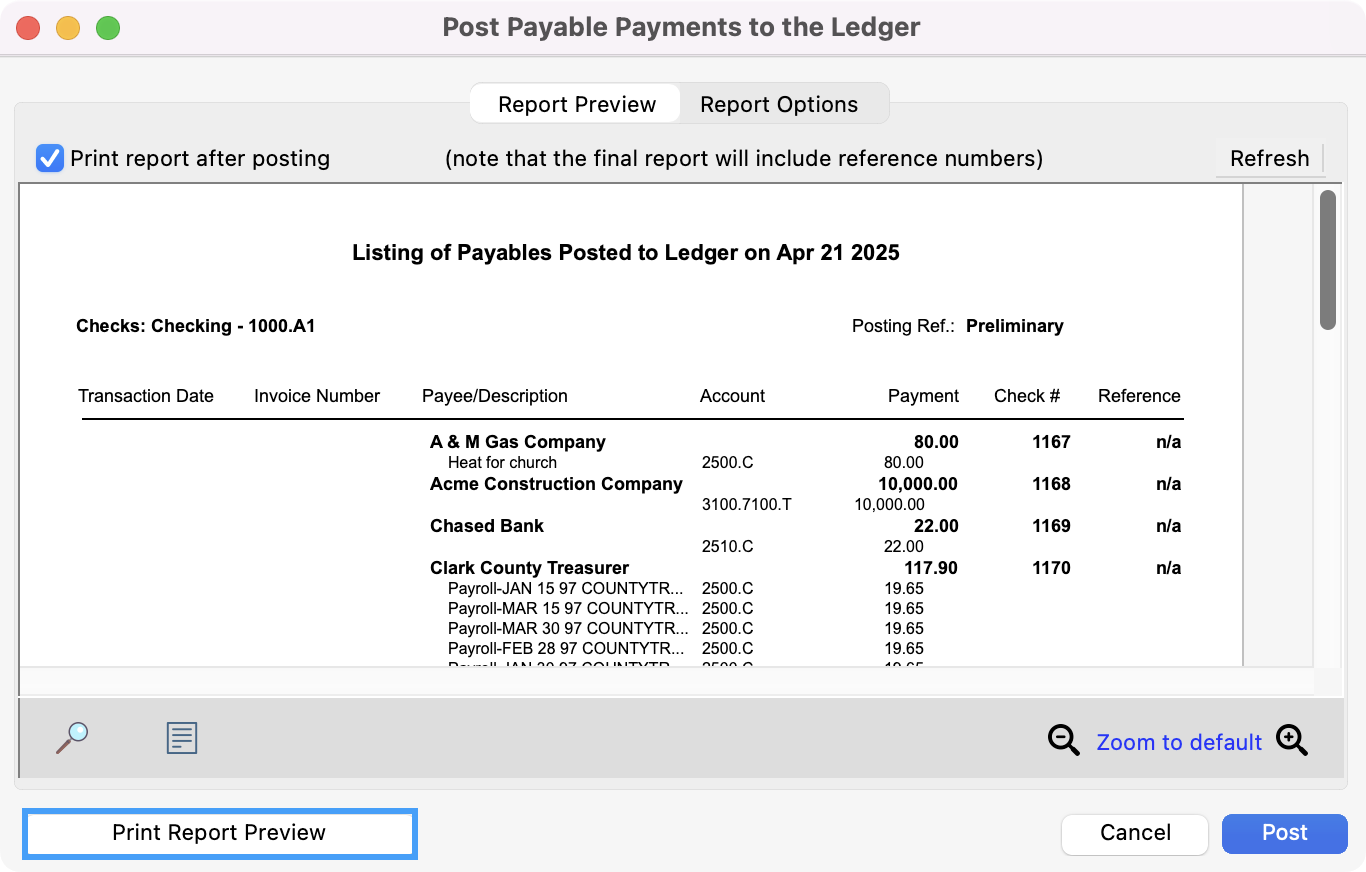Cancel posting payable payments

(x=1135, y=833)
